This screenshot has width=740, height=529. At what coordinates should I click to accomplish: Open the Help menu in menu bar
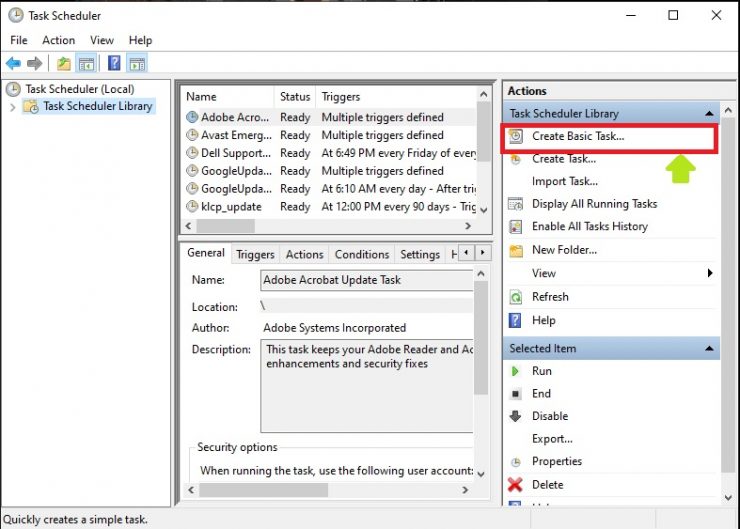[x=140, y=40]
